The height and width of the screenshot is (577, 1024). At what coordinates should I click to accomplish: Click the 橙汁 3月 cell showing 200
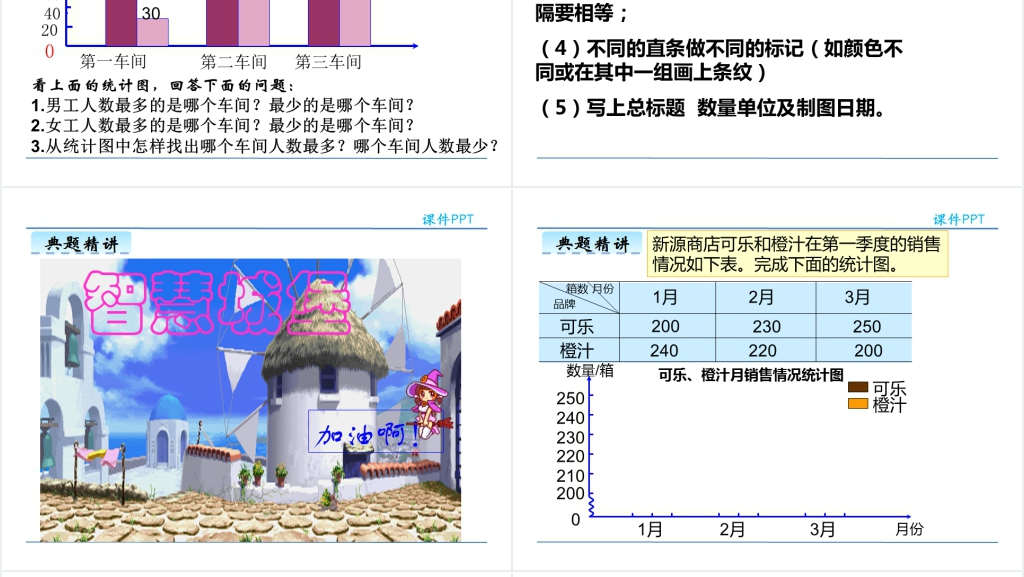point(863,350)
